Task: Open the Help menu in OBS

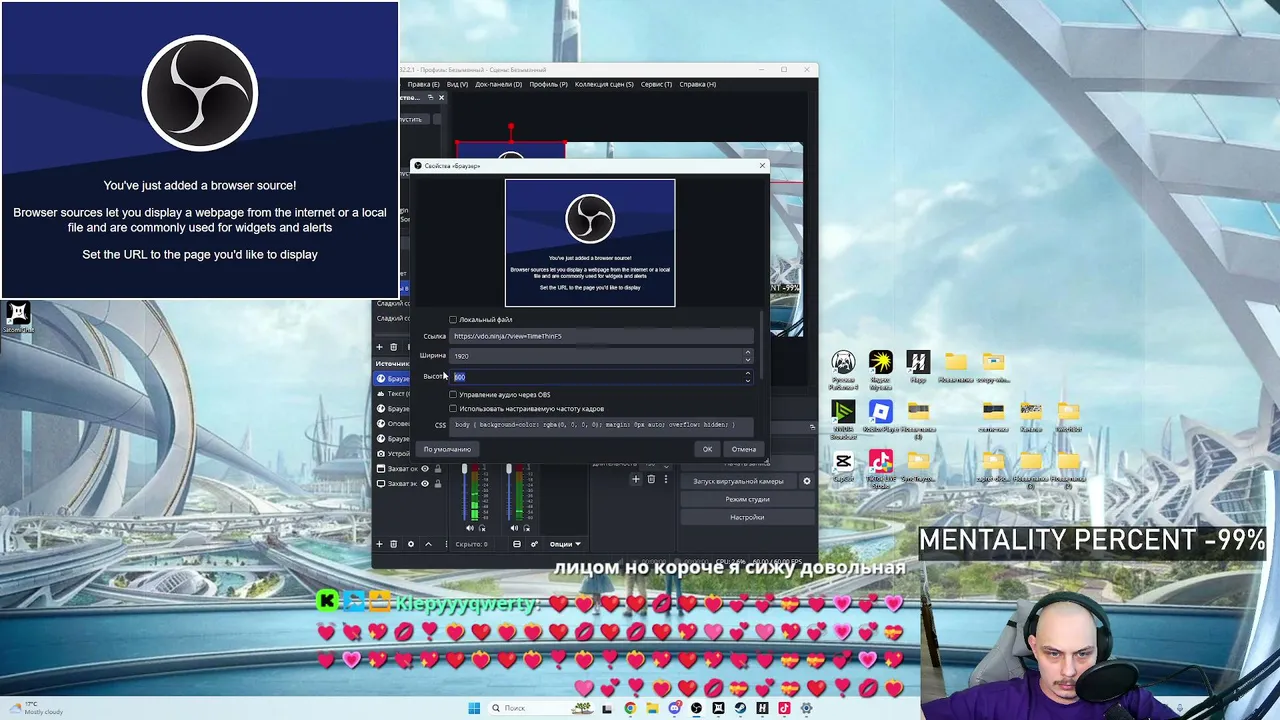Action: coord(698,84)
